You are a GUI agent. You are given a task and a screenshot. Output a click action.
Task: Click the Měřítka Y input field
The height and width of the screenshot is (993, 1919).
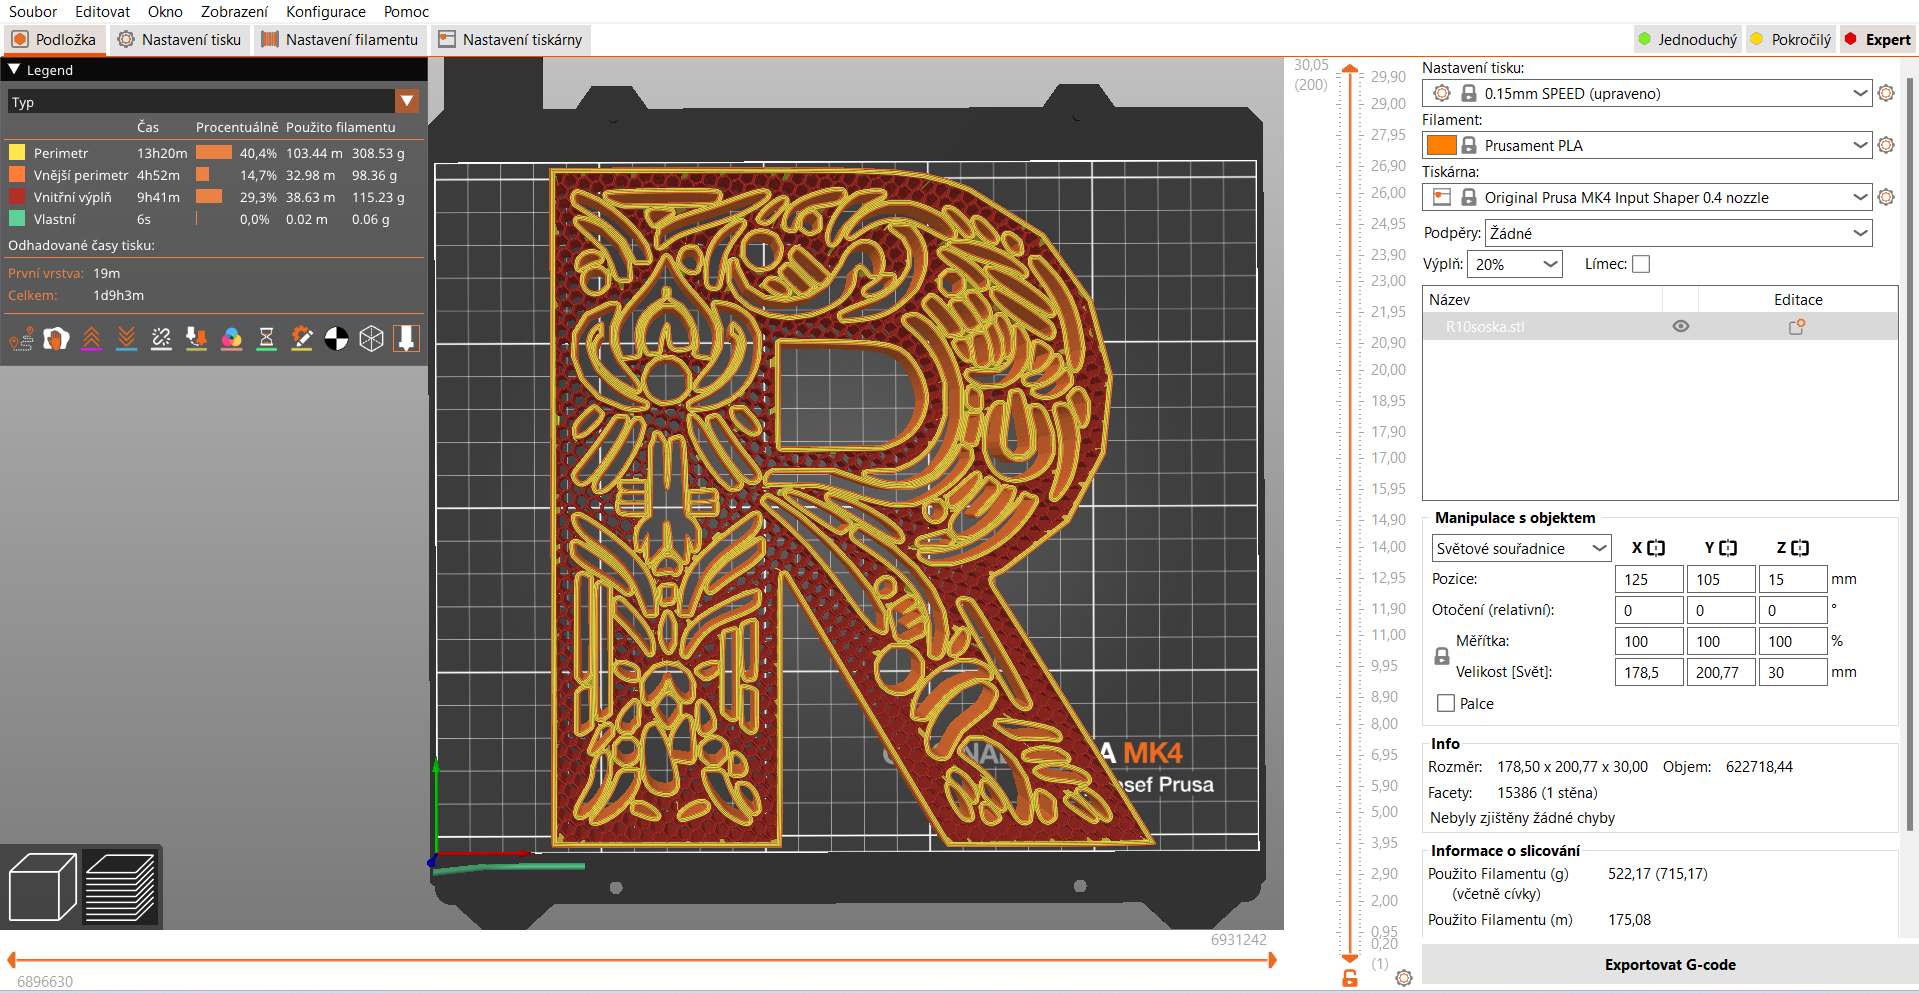pos(1721,641)
